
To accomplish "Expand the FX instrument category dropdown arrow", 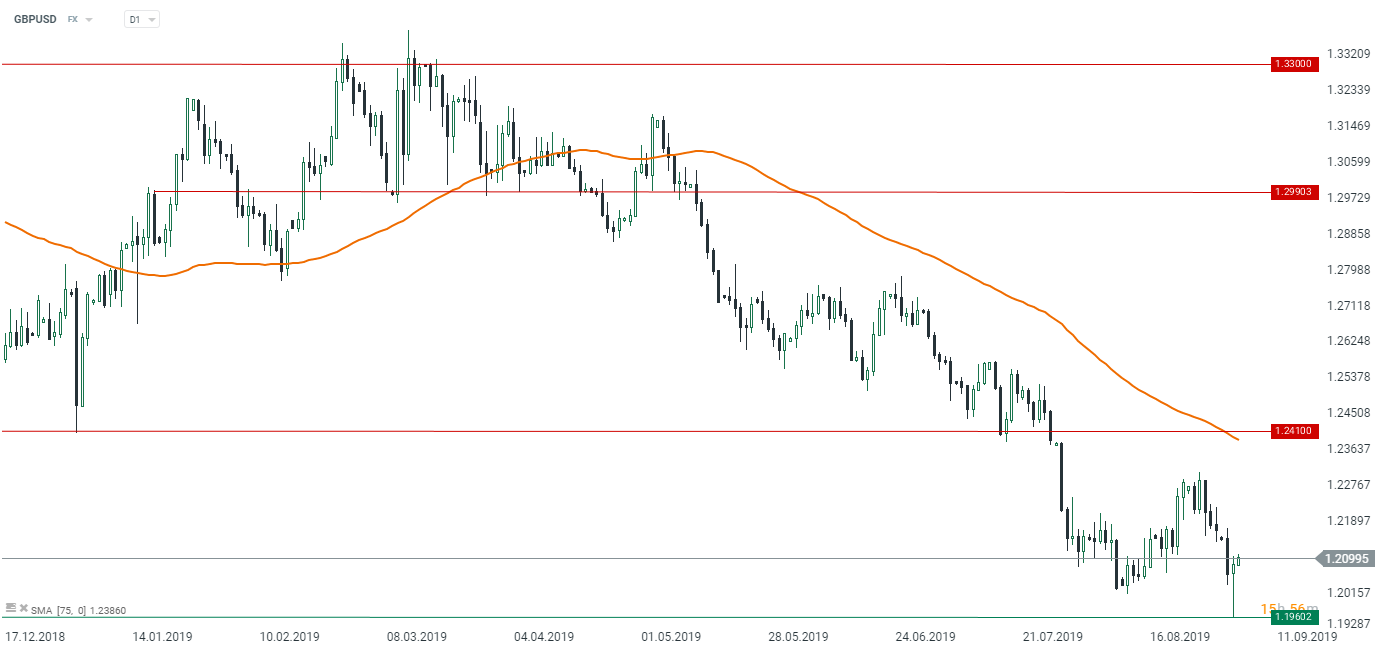I will (89, 20).
